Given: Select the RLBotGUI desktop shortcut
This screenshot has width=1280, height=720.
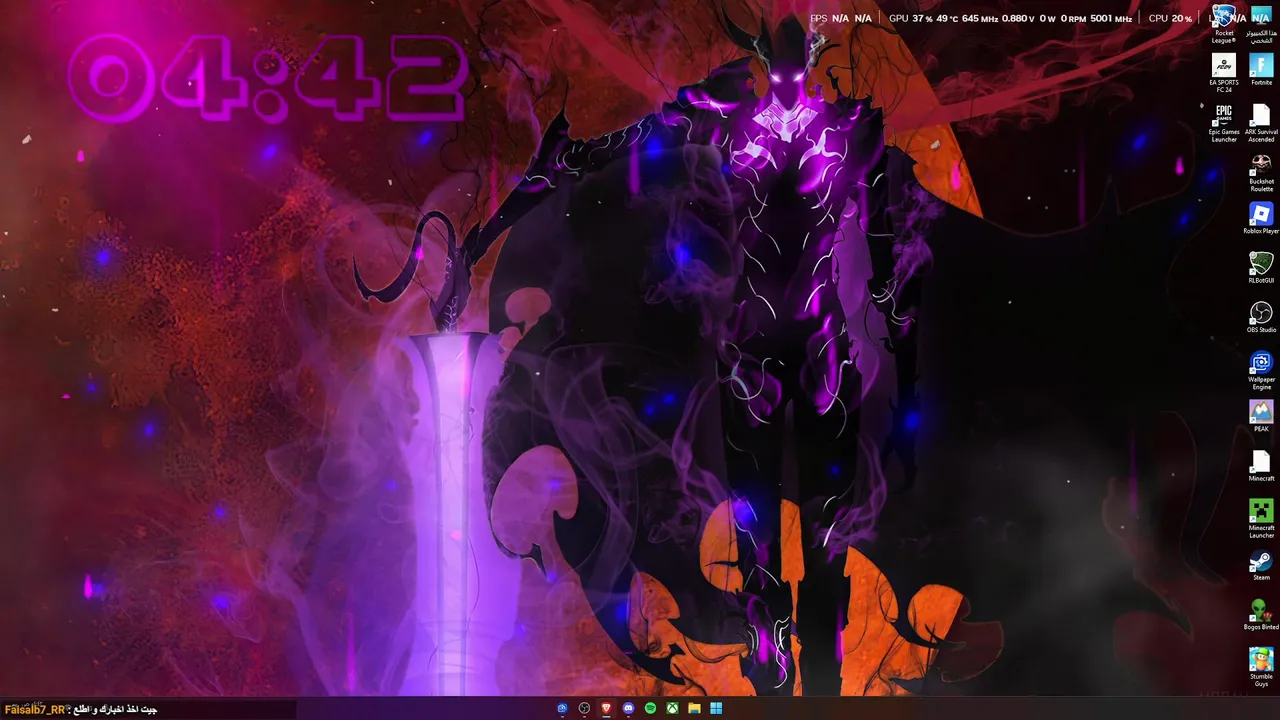Looking at the screenshot, I should point(1261,268).
